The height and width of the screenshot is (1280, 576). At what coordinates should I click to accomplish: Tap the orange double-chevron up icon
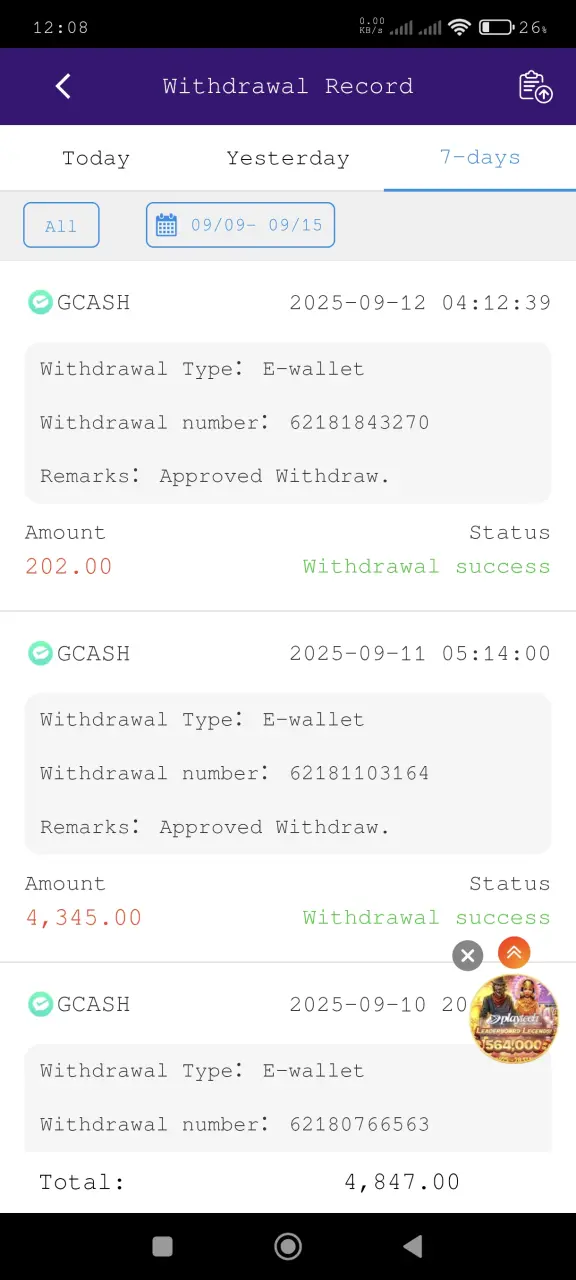click(514, 952)
